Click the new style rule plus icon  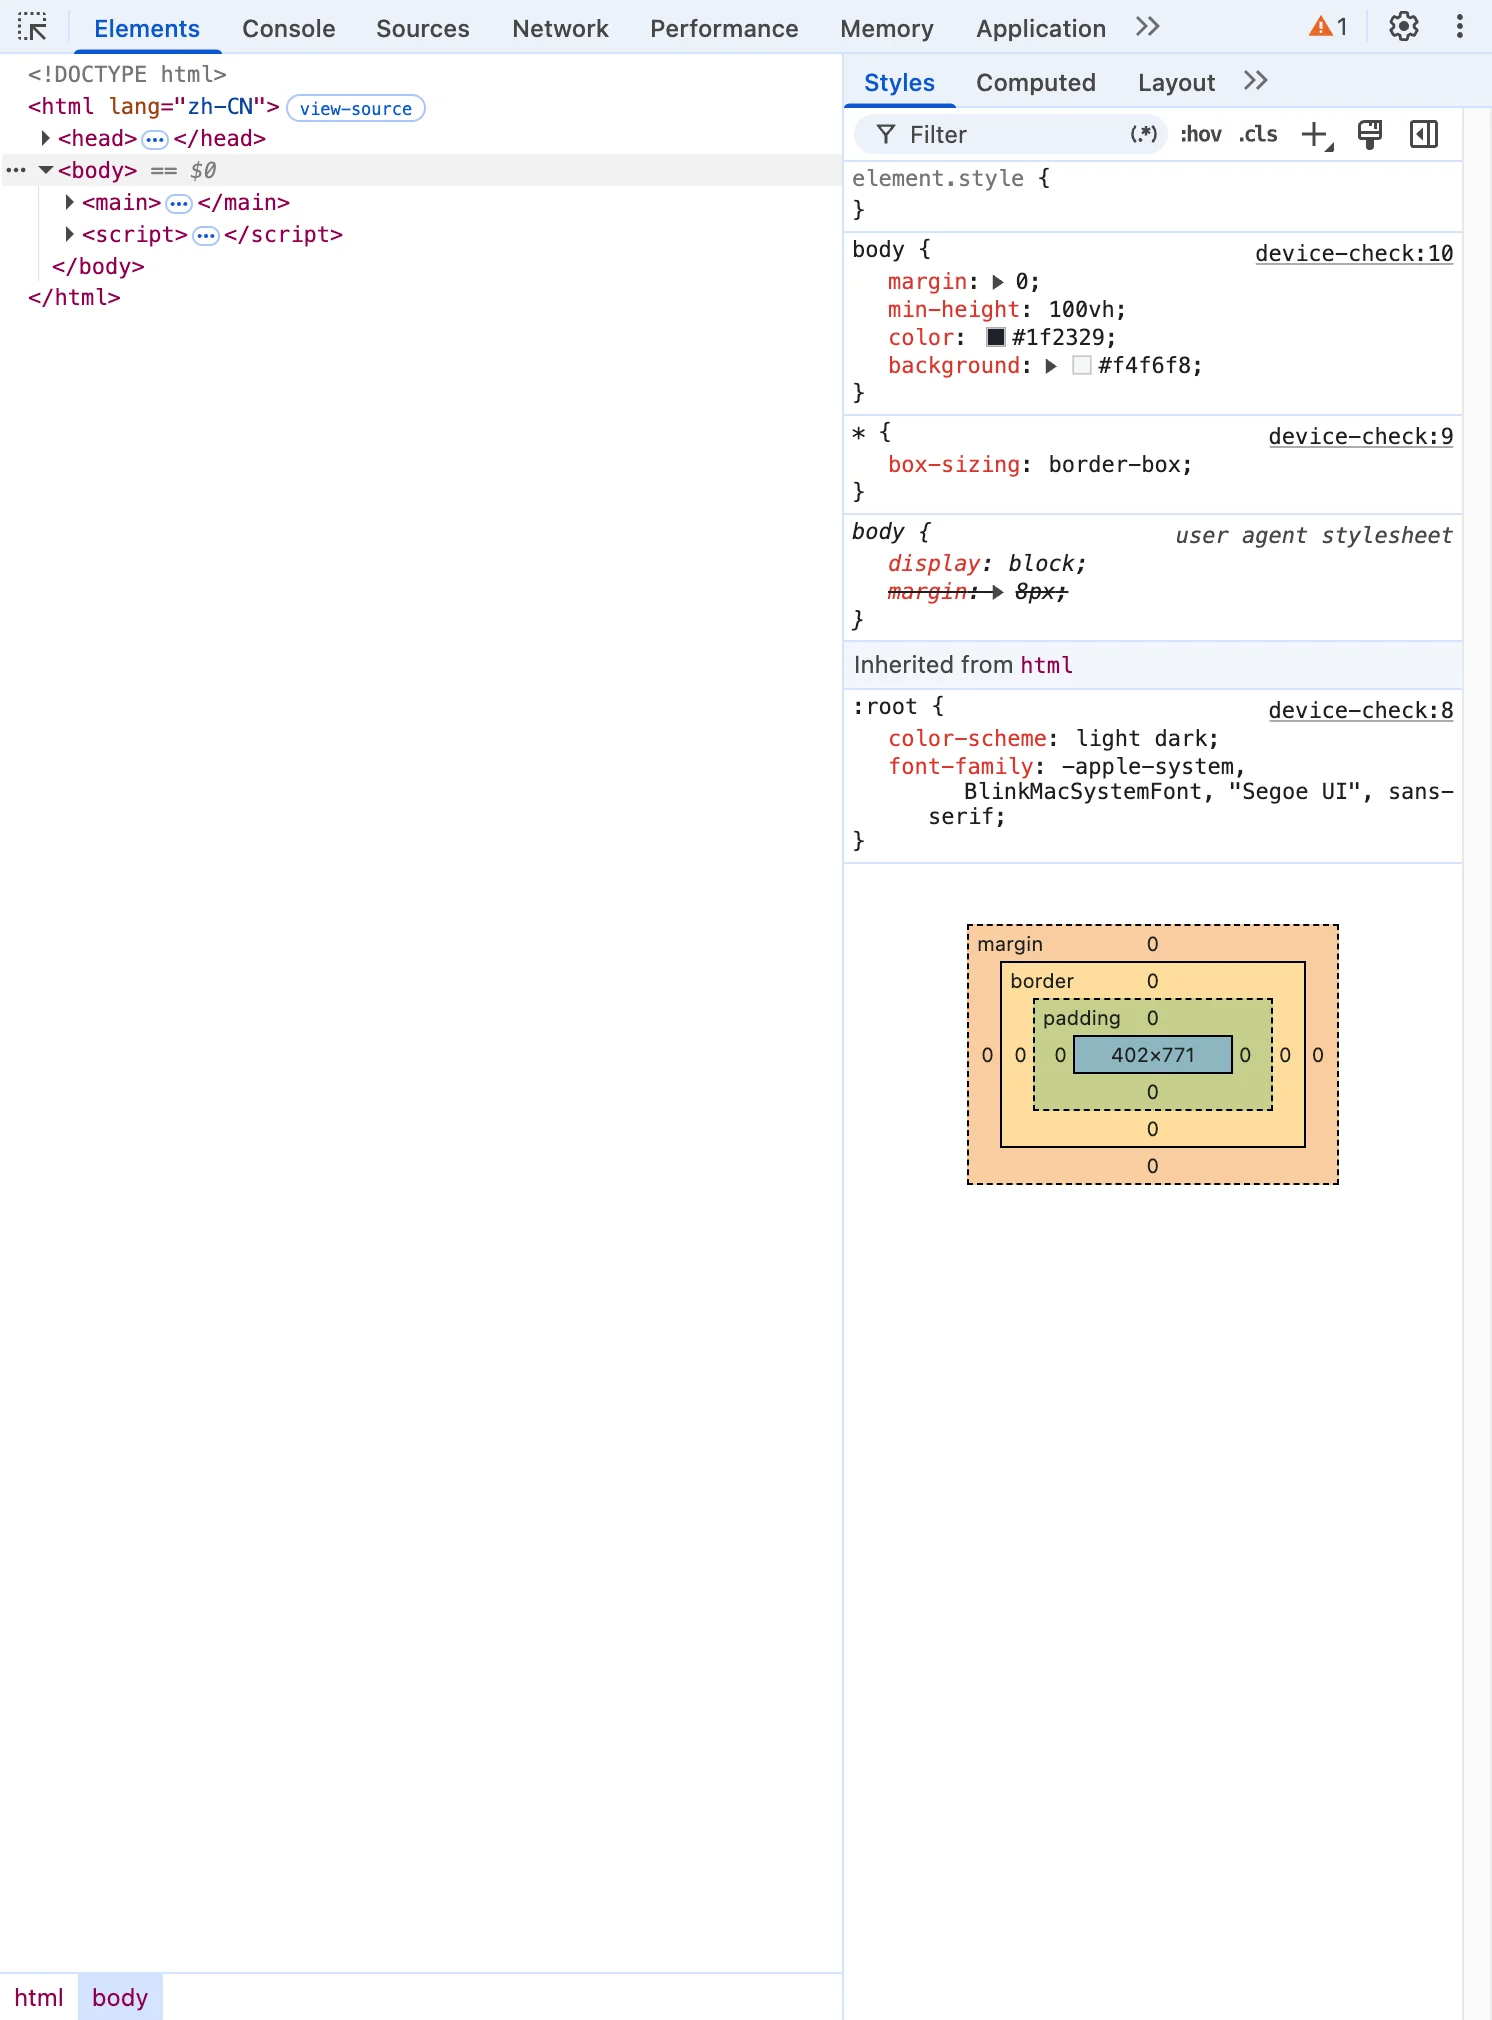pos(1316,135)
